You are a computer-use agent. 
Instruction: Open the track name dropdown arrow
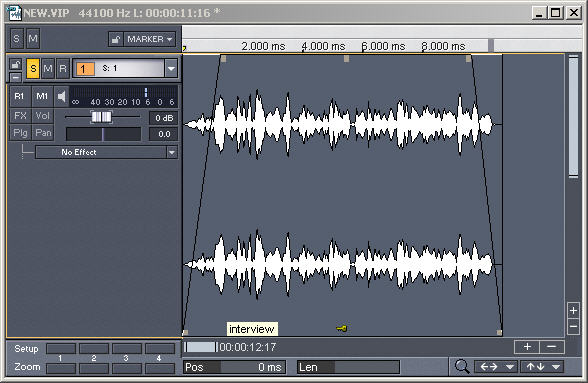coord(171,68)
